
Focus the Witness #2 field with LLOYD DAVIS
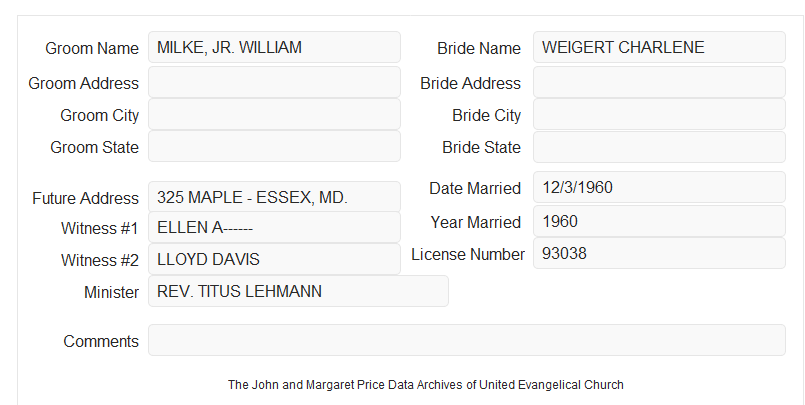tap(274, 259)
